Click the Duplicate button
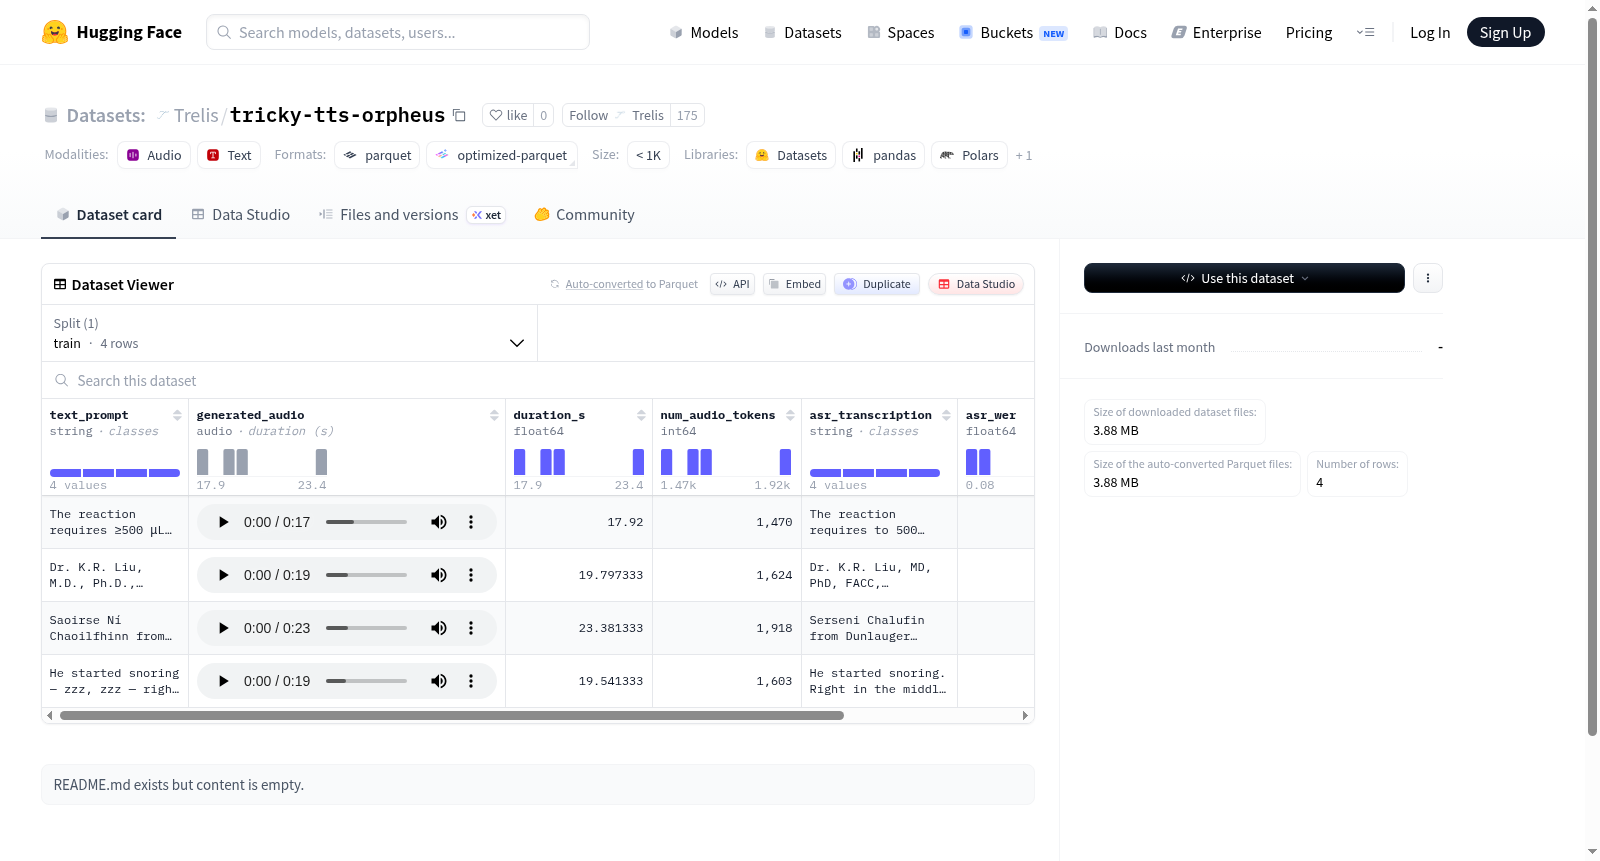The image size is (1600, 861). (877, 284)
